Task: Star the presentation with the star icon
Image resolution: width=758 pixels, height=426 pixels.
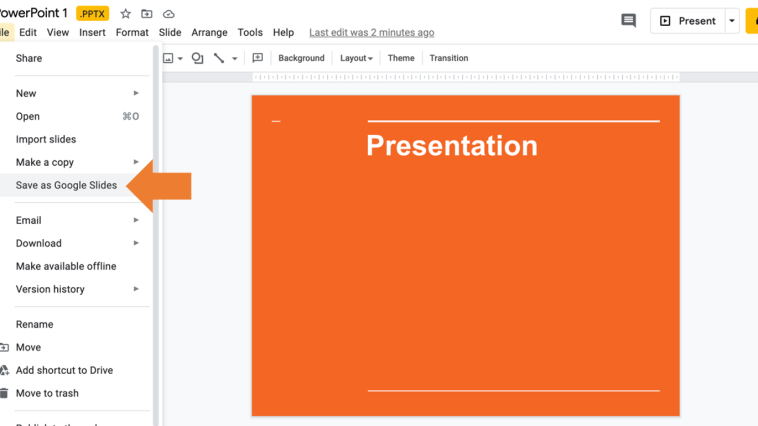Action: [x=125, y=14]
